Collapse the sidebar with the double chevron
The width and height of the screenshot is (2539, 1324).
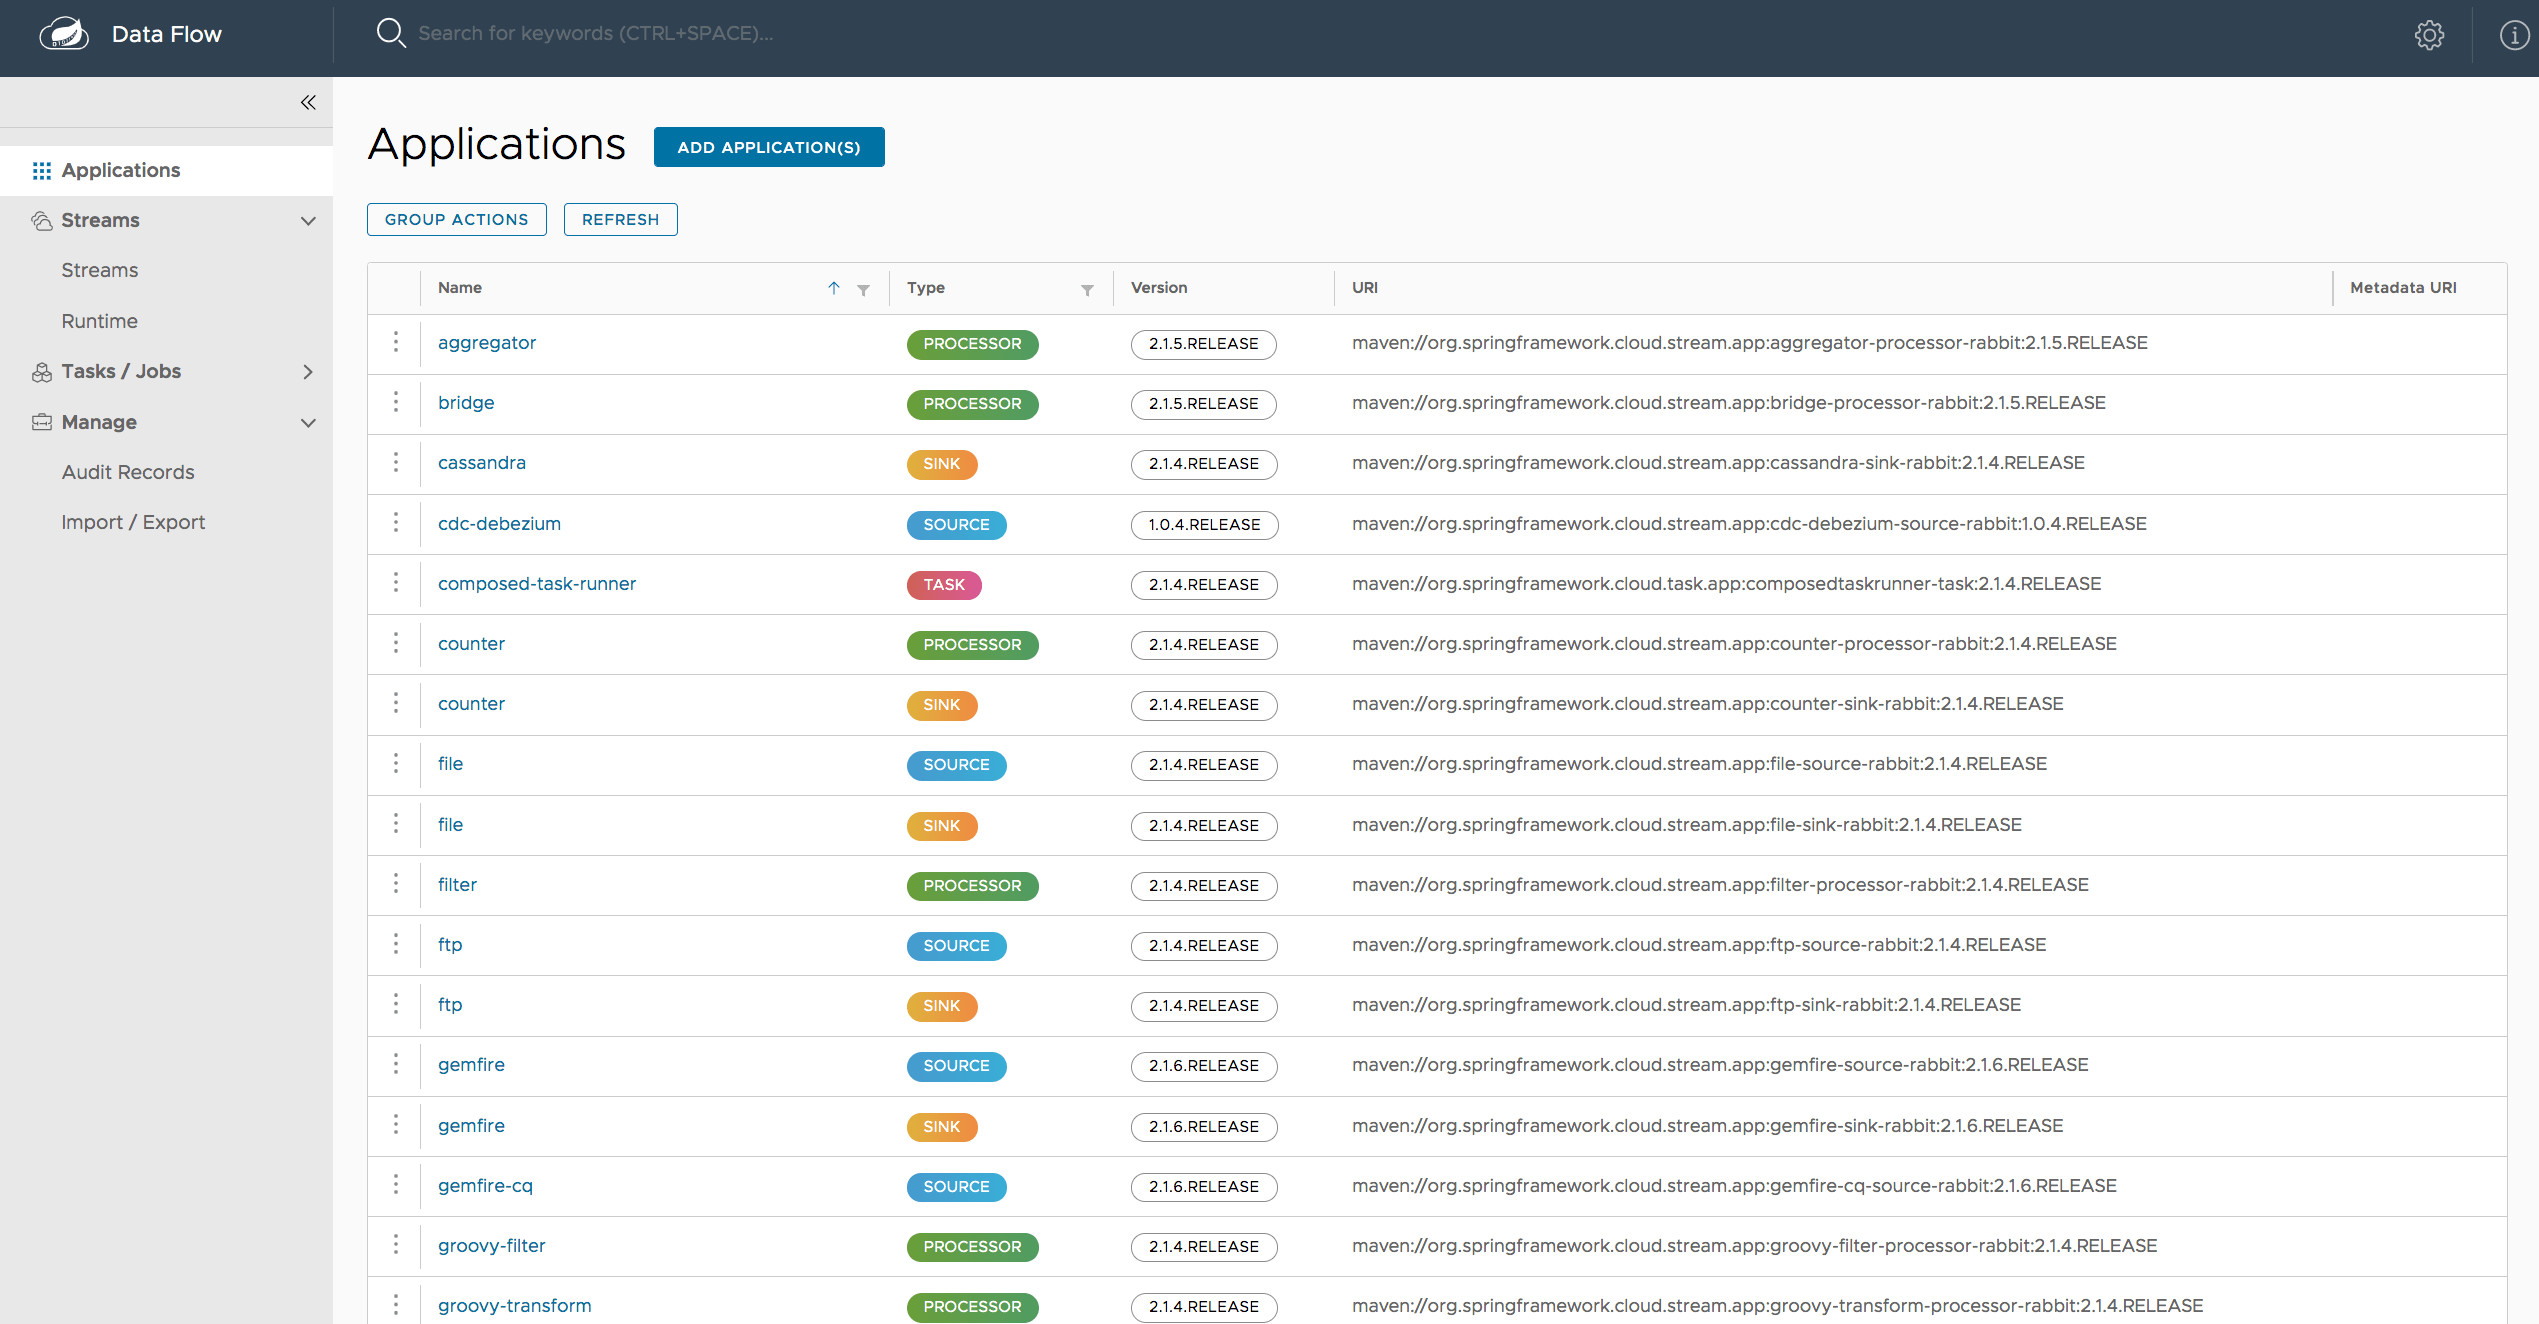tap(307, 102)
